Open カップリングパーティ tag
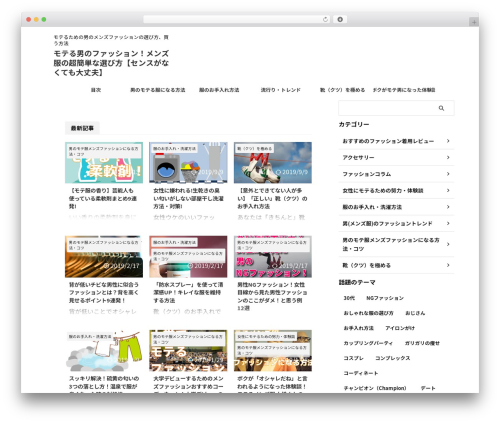 point(368,343)
